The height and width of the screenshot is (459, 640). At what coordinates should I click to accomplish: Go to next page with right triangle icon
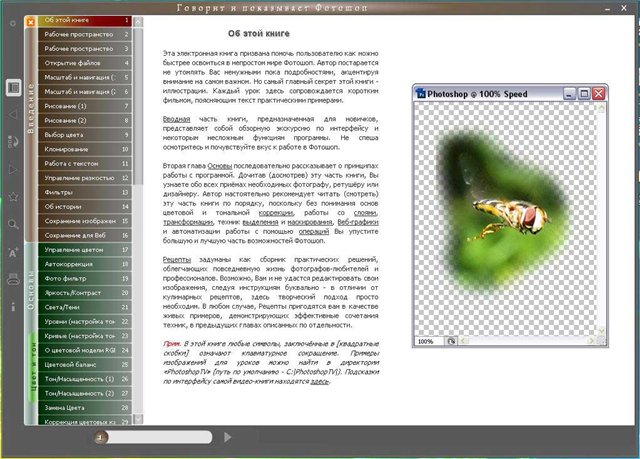(x=13, y=169)
